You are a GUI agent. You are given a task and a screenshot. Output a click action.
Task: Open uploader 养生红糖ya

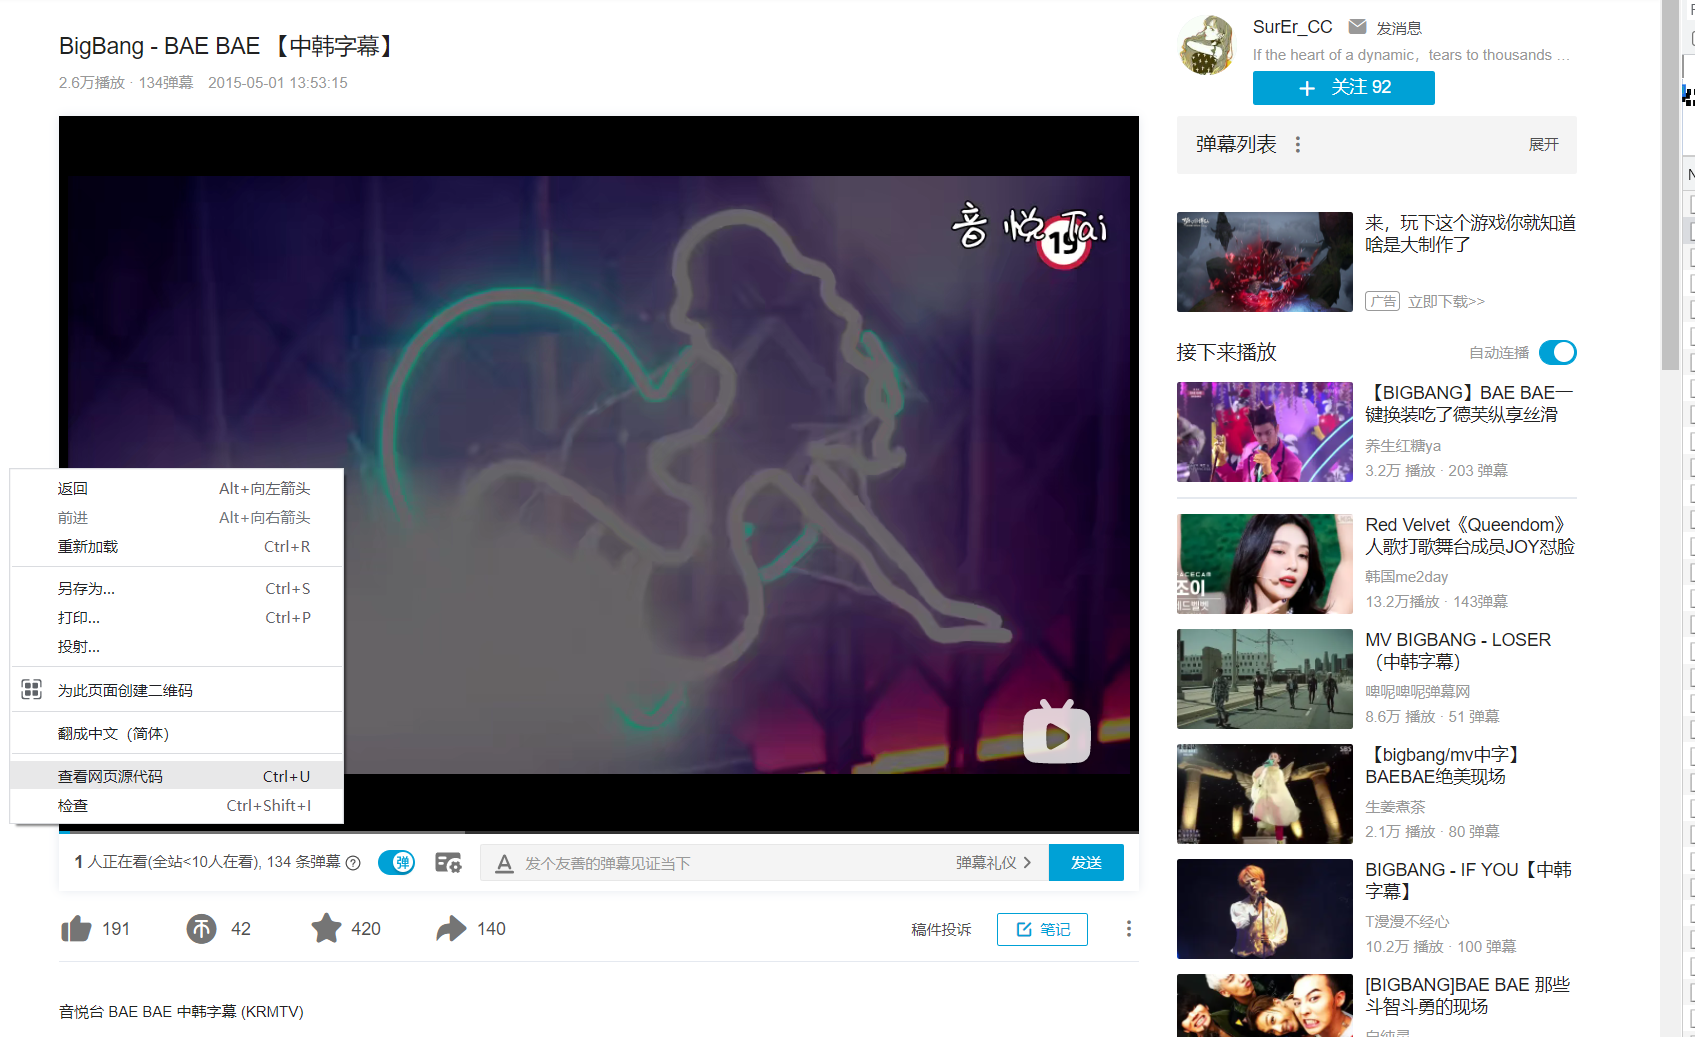[x=1403, y=446]
